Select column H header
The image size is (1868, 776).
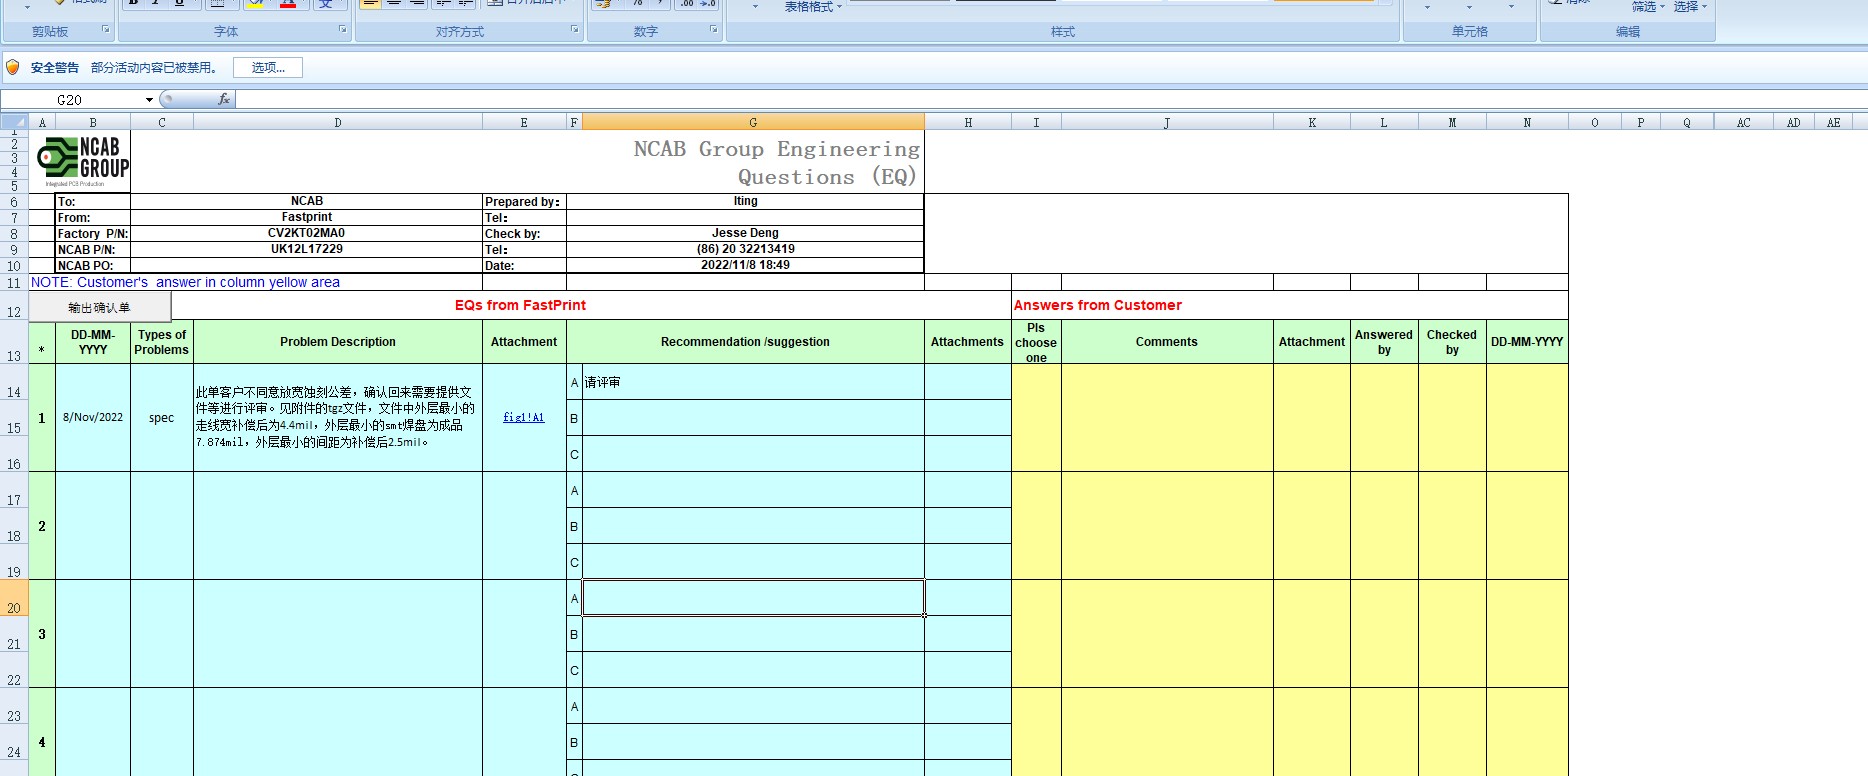[x=968, y=122]
